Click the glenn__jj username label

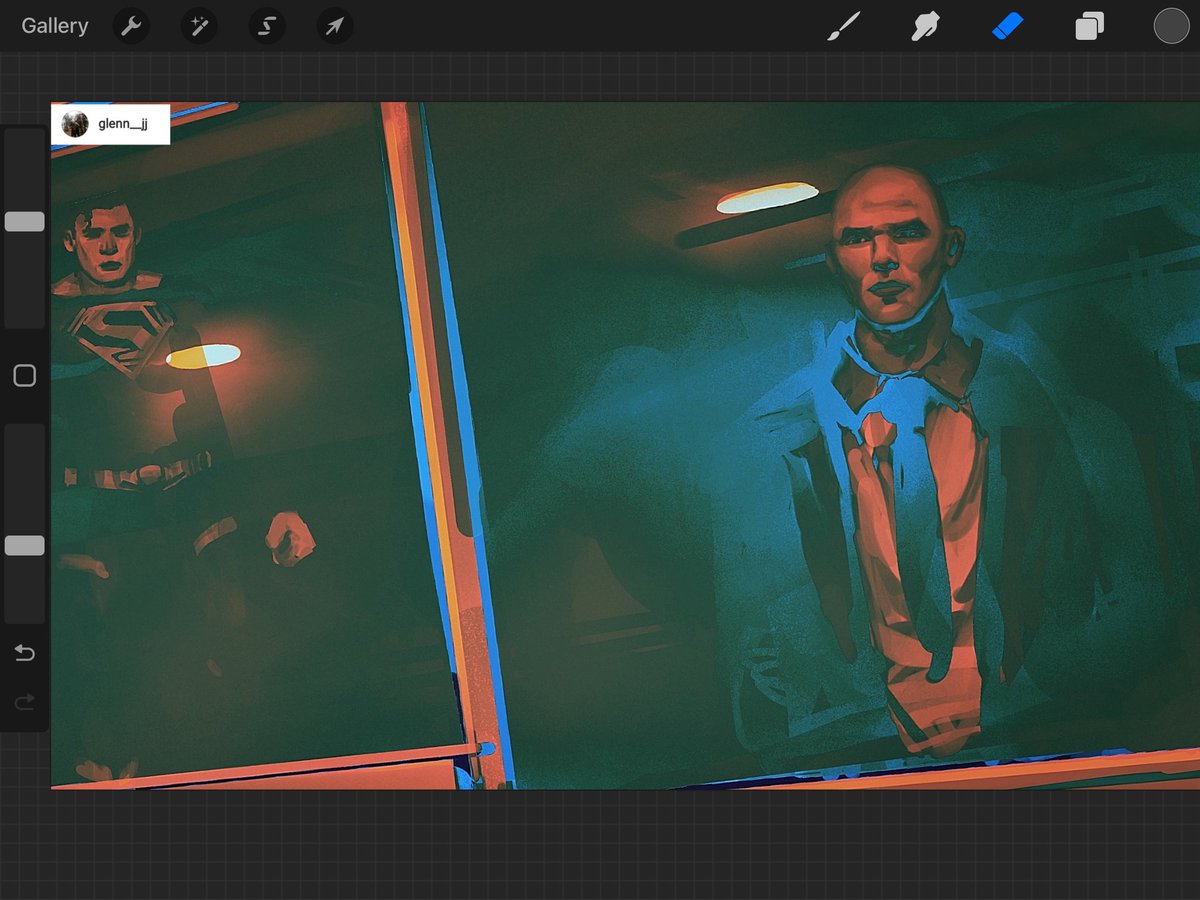click(123, 124)
